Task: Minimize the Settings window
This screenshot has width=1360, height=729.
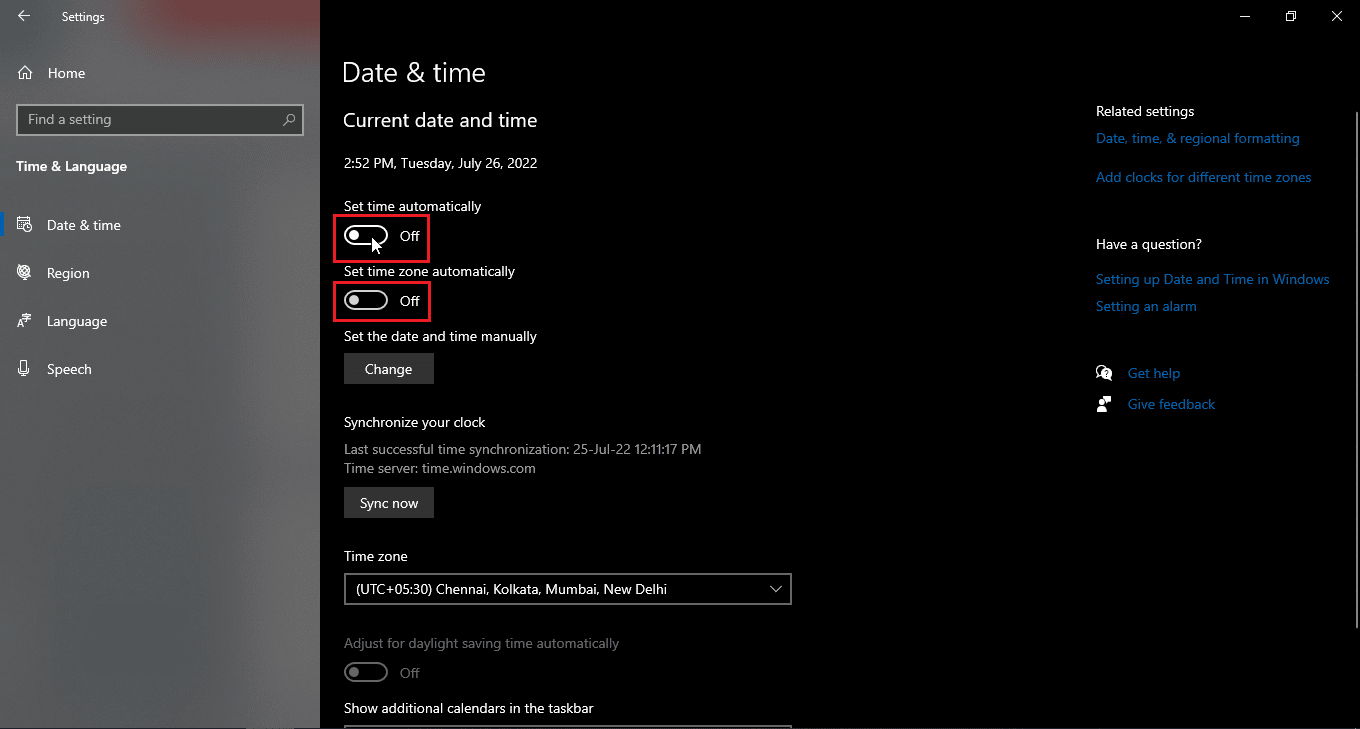Action: [x=1245, y=16]
